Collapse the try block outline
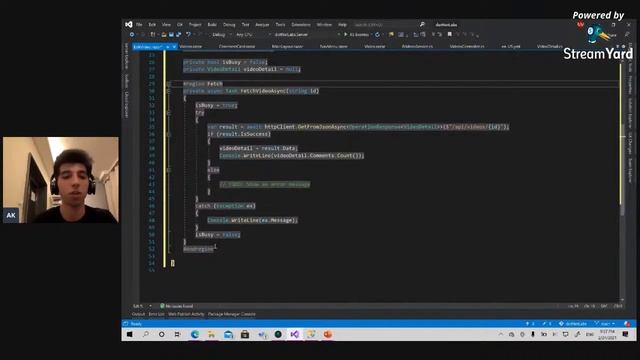The height and width of the screenshot is (360, 640). tap(169, 113)
